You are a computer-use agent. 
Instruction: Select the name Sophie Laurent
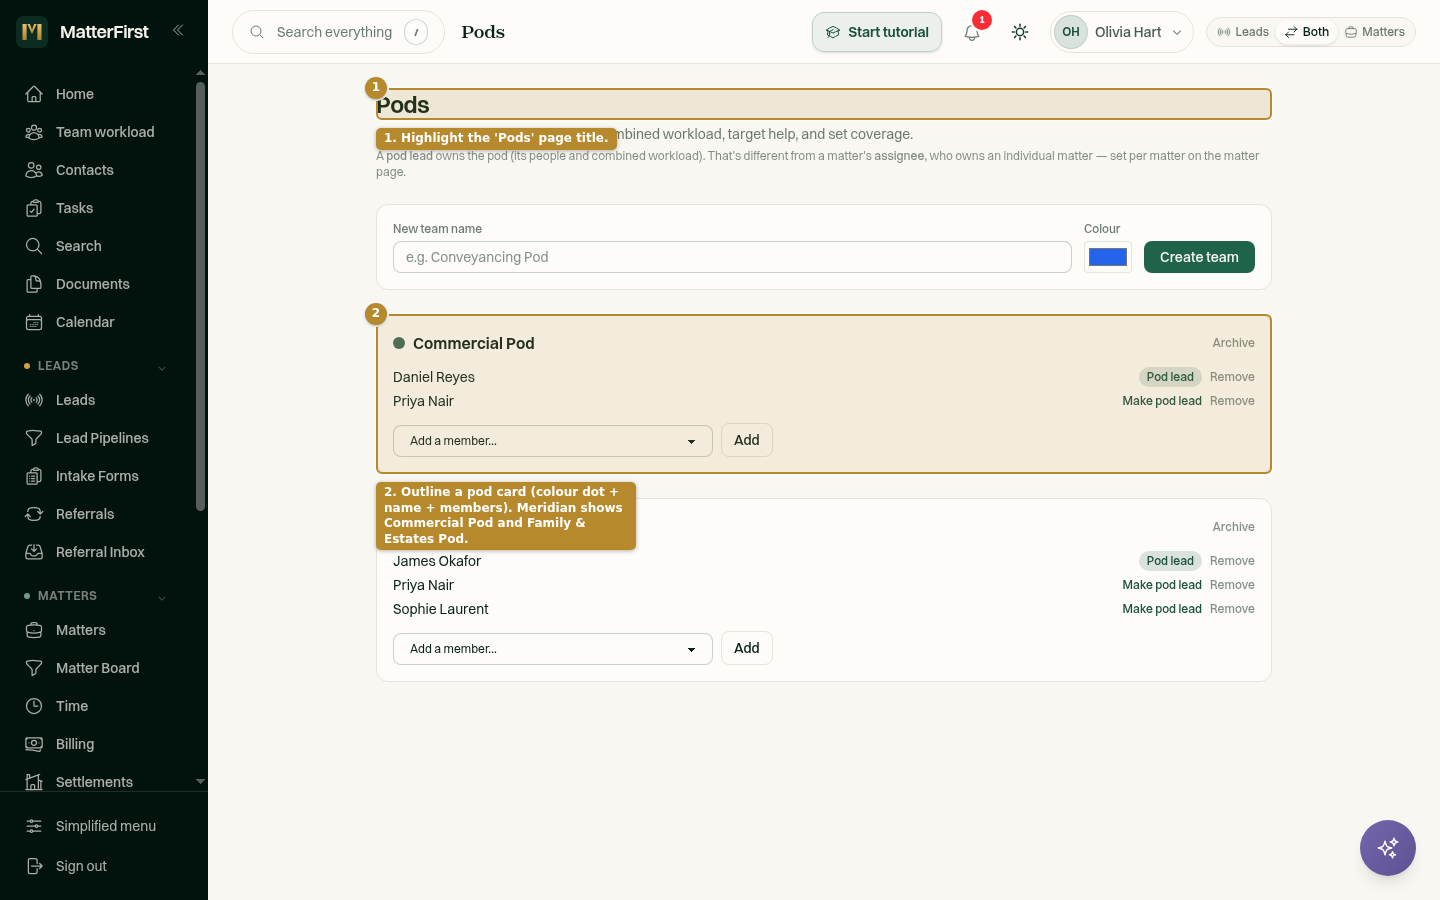coord(441,609)
